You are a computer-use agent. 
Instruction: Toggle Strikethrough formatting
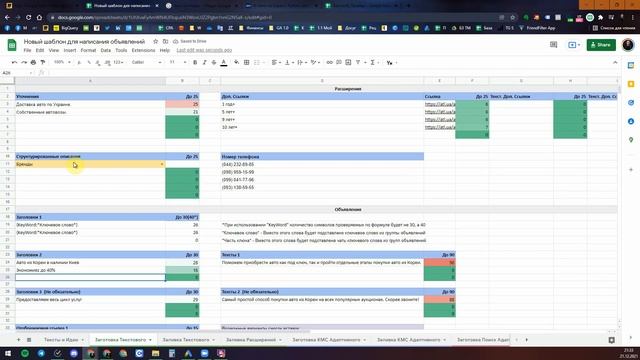pyautogui.click(x=214, y=62)
